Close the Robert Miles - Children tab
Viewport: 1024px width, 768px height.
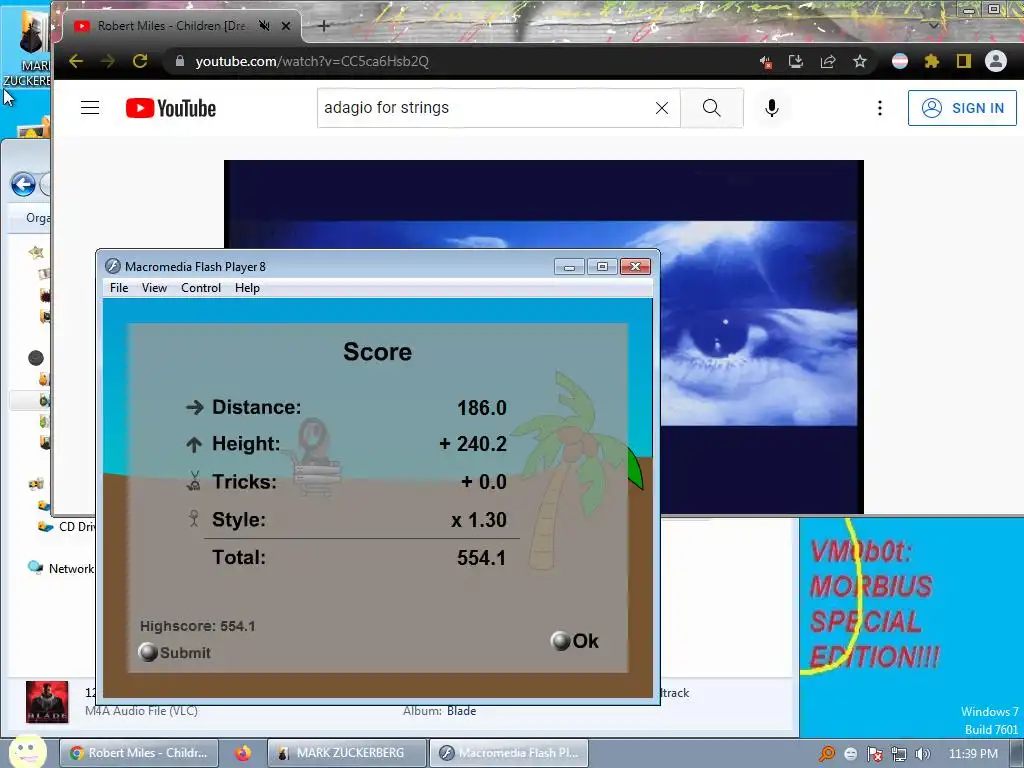pyautogui.click(x=286, y=26)
